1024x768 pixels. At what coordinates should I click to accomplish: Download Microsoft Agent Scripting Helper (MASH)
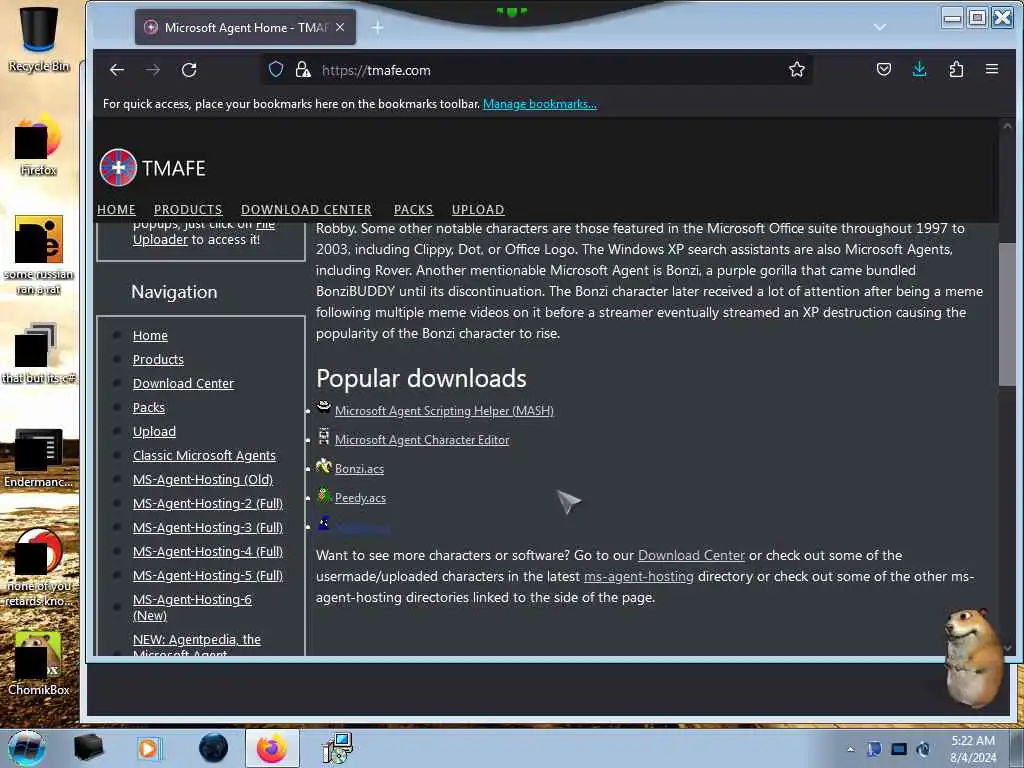point(444,411)
